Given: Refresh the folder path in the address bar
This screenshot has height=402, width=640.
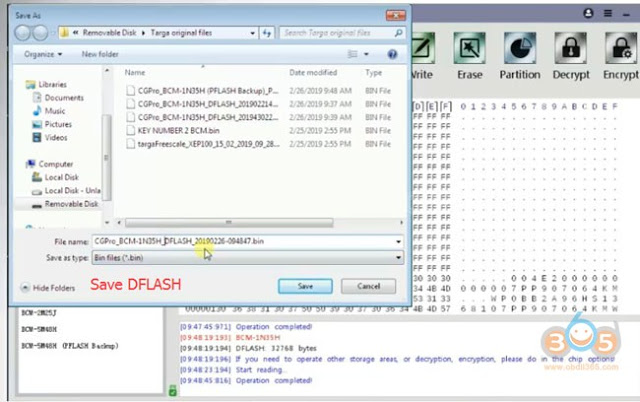Looking at the screenshot, I should (267, 33).
